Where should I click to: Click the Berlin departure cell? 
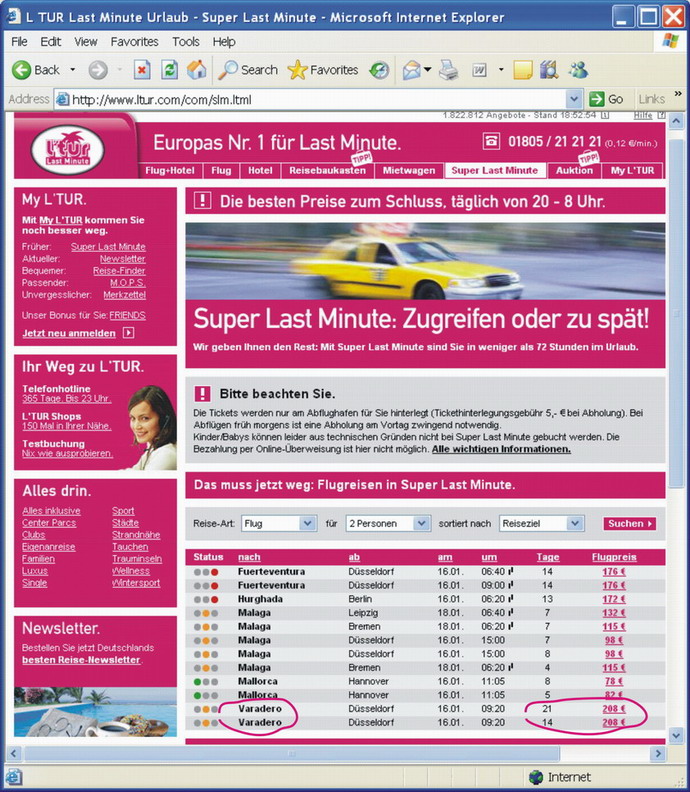point(360,599)
